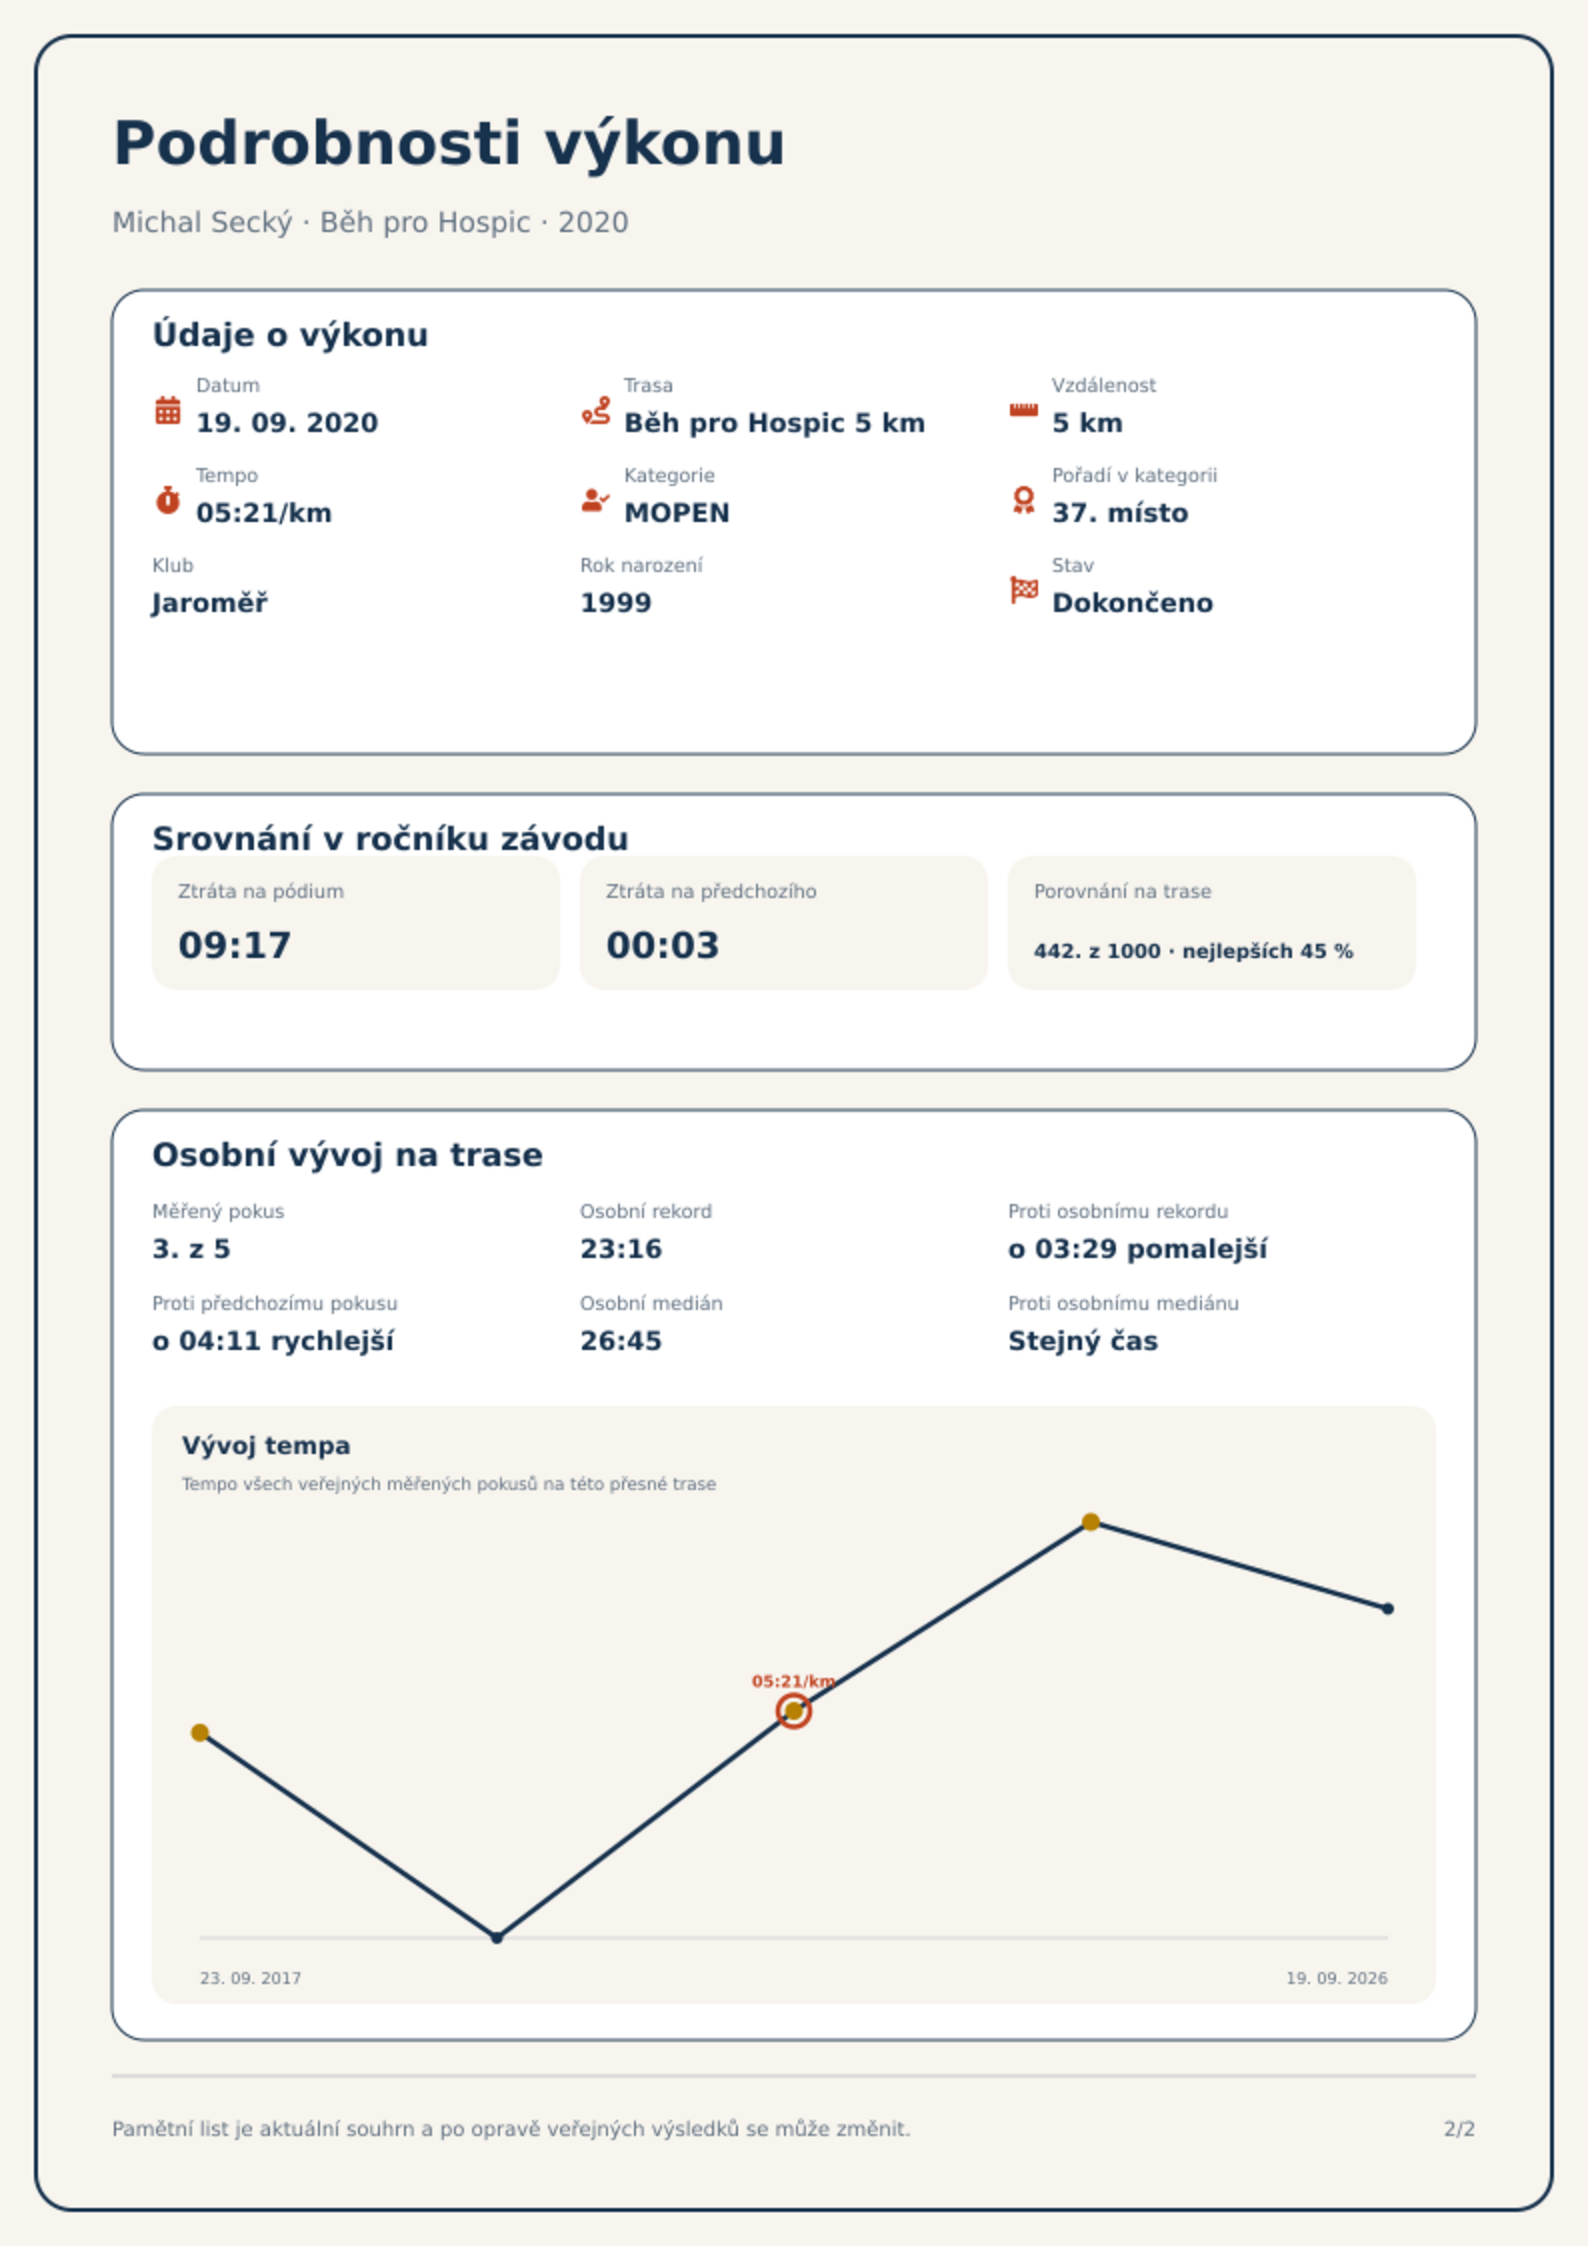The width and height of the screenshot is (1588, 2246).
Task: Select the golden peak point on the pace chart
Action: tap(1091, 1522)
